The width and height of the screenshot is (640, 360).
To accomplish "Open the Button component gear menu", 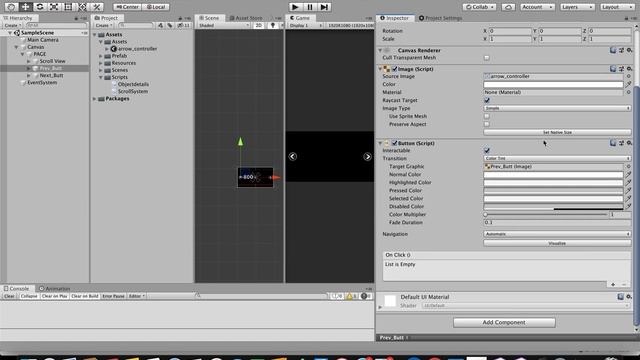I will 629,143.
